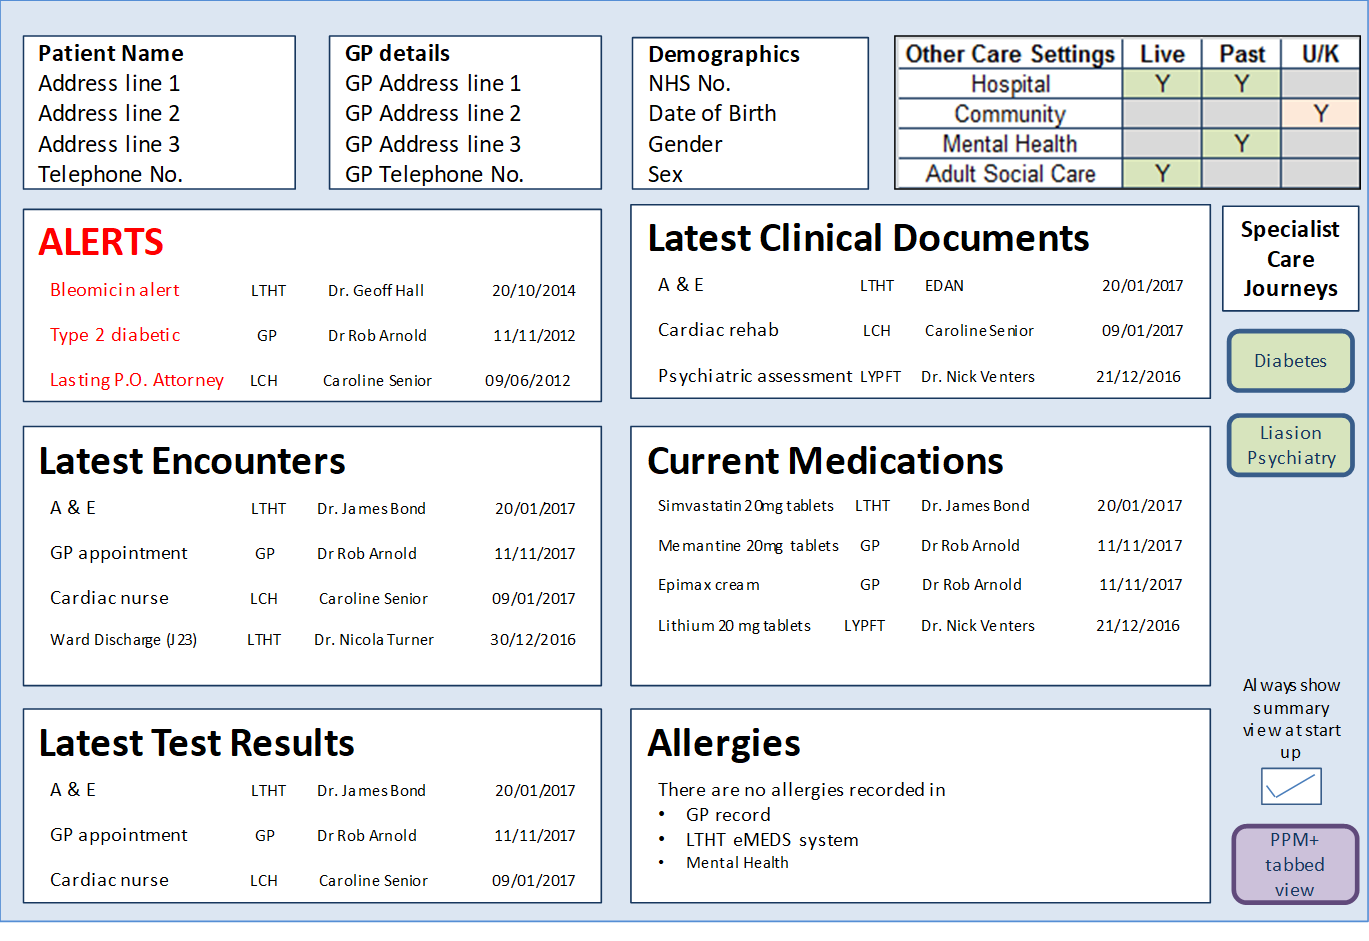Open the Psychiatric assessment document
Viewport: 1369px width, 941px height.
point(755,376)
